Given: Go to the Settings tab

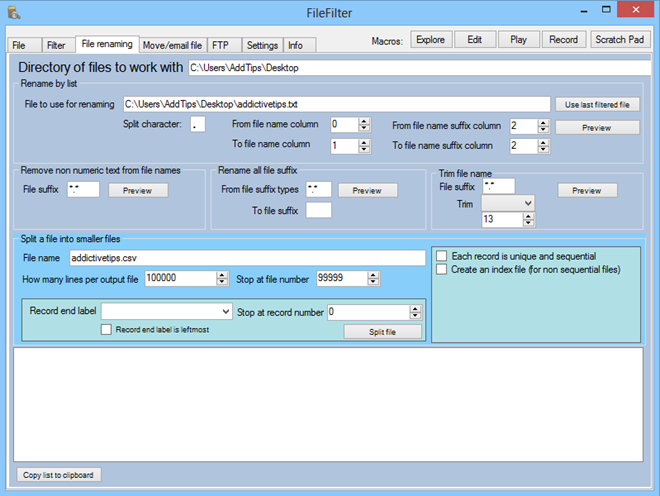Looking at the screenshot, I should (262, 45).
